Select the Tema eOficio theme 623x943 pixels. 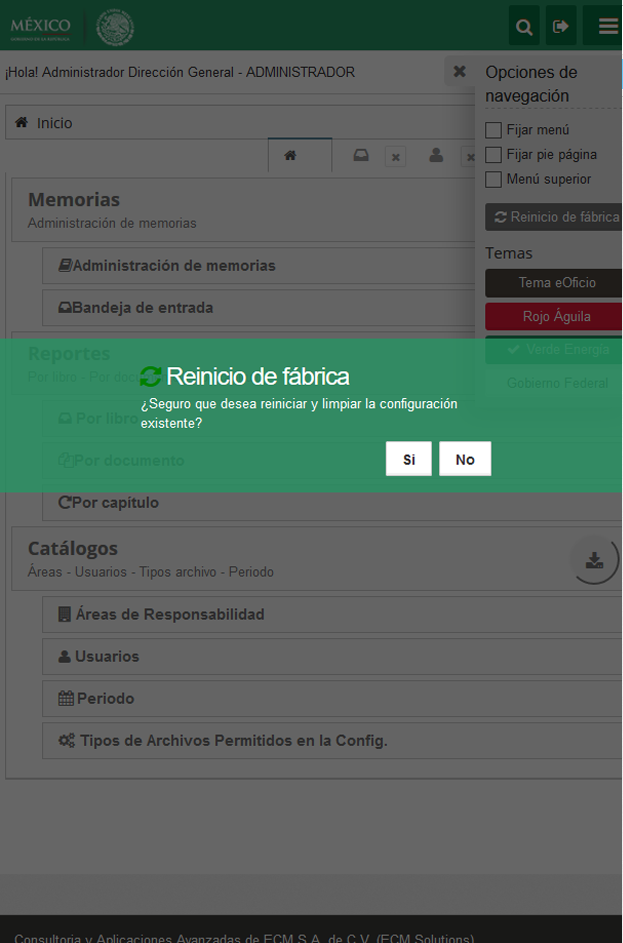click(554, 283)
